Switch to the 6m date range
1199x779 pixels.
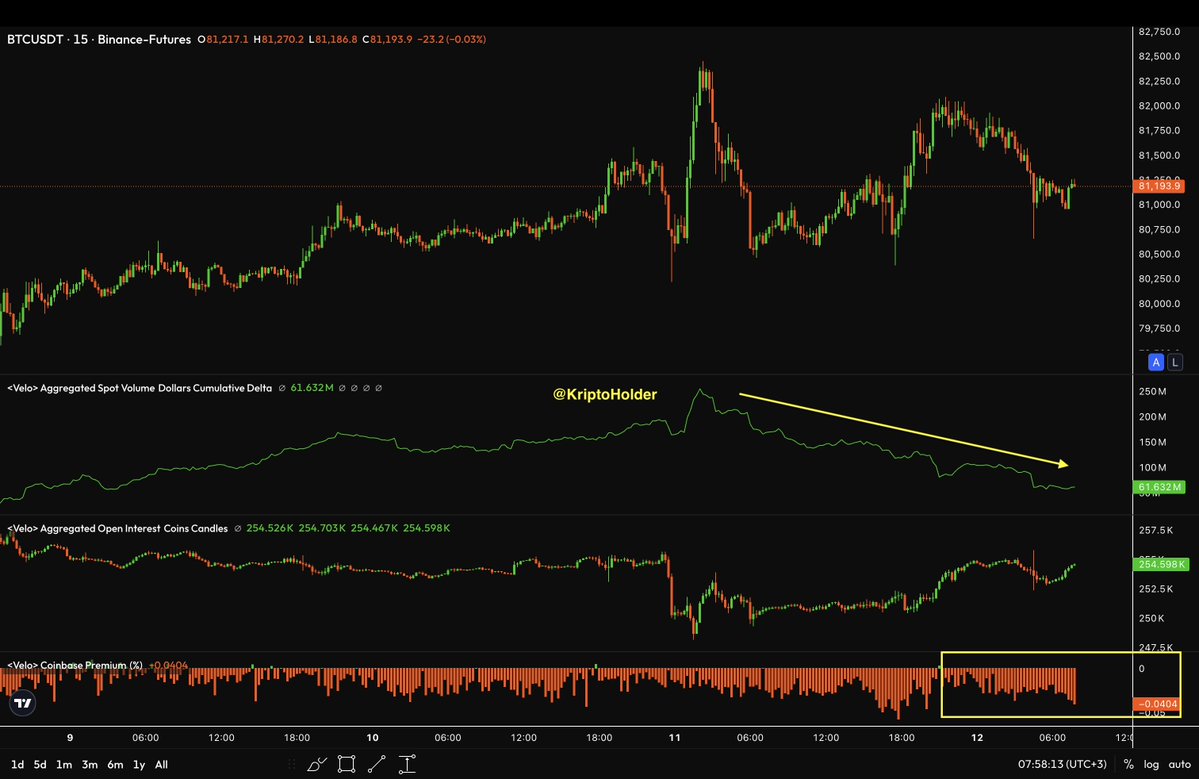tap(115, 764)
